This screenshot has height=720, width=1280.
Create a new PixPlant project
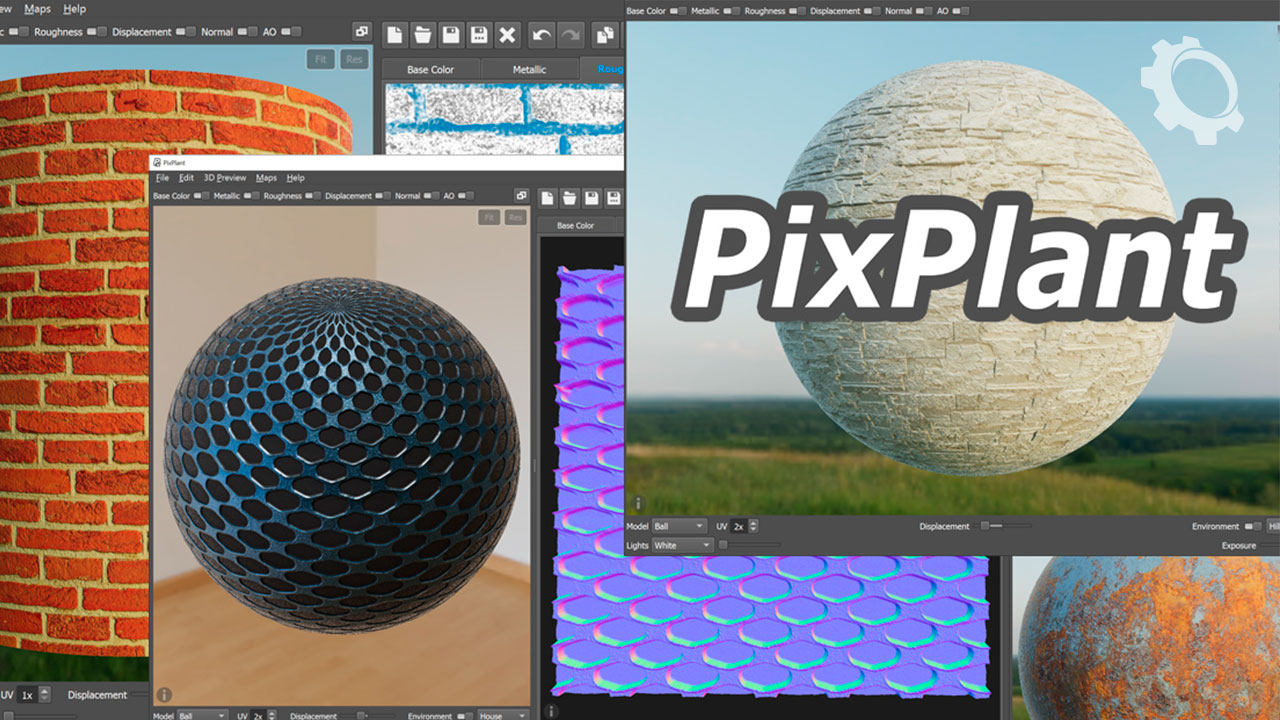click(x=394, y=34)
